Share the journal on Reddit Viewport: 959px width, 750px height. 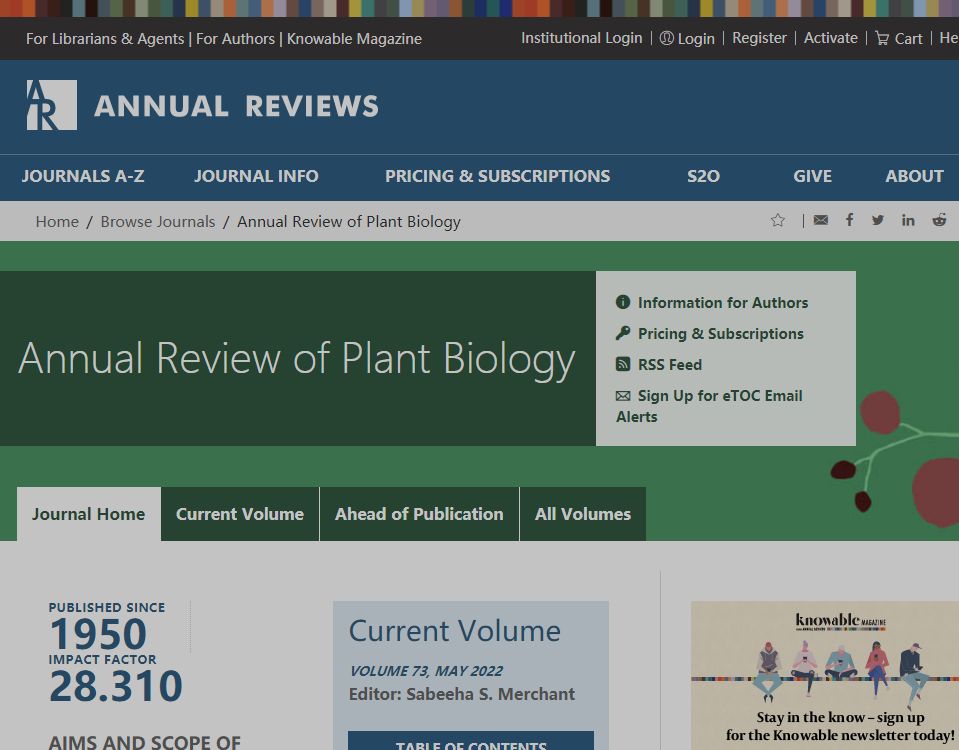[938, 220]
